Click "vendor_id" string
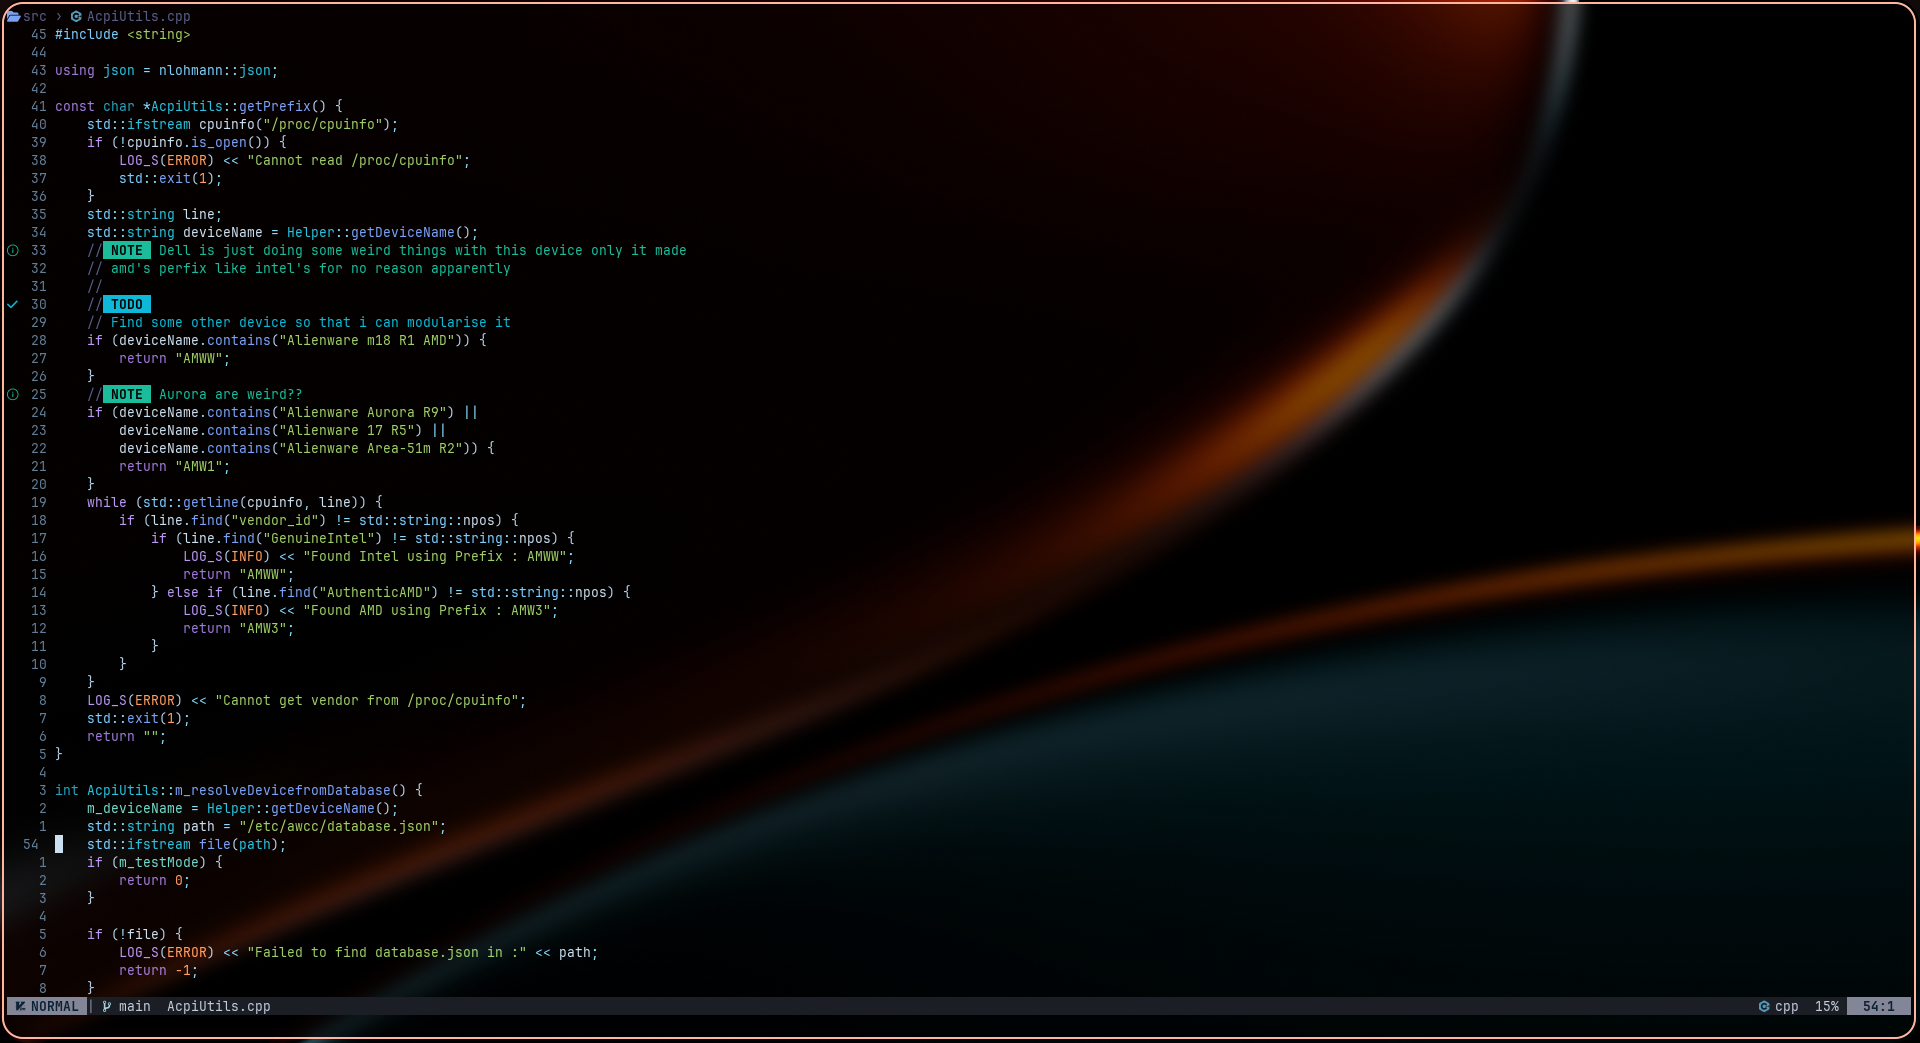This screenshot has width=1920, height=1043. coord(275,521)
